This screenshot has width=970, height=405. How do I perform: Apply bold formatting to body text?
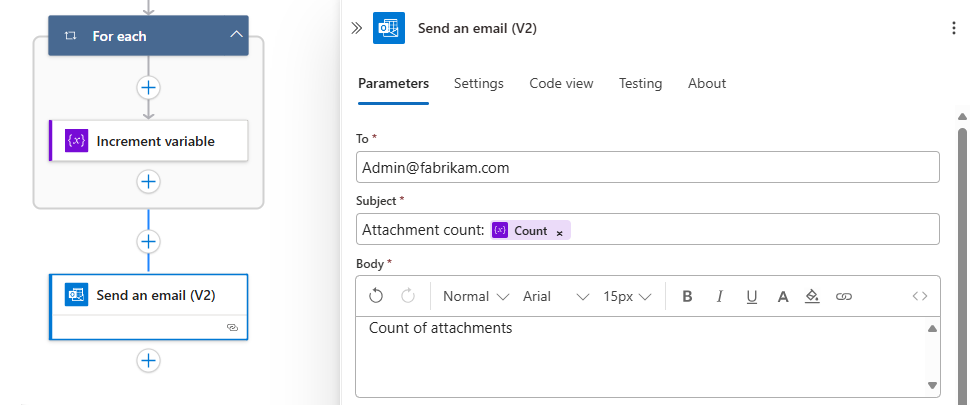687,296
